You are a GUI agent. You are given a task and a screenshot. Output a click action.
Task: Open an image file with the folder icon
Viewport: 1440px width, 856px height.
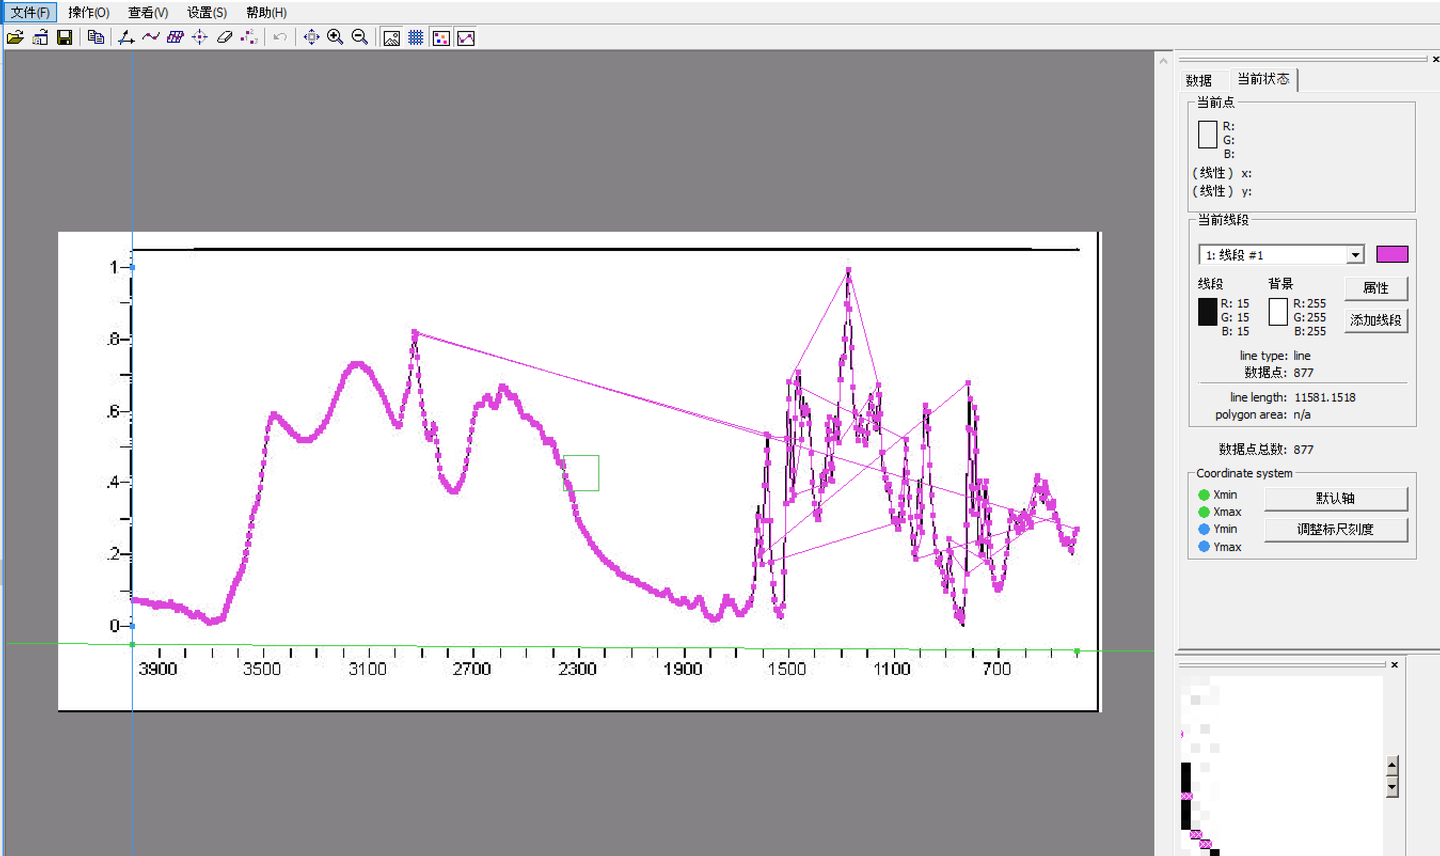(15, 38)
